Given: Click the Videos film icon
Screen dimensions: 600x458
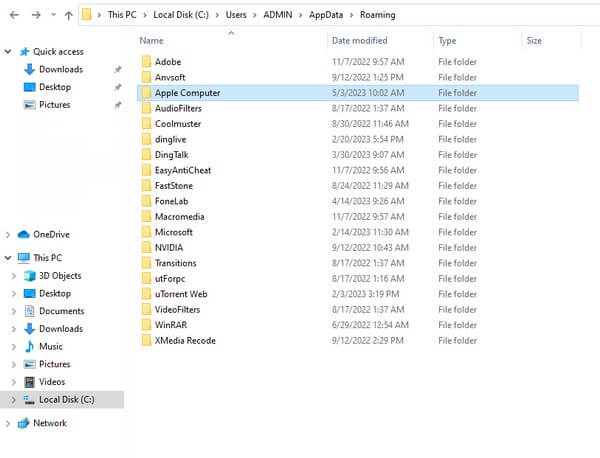Looking at the screenshot, I should (29, 382).
